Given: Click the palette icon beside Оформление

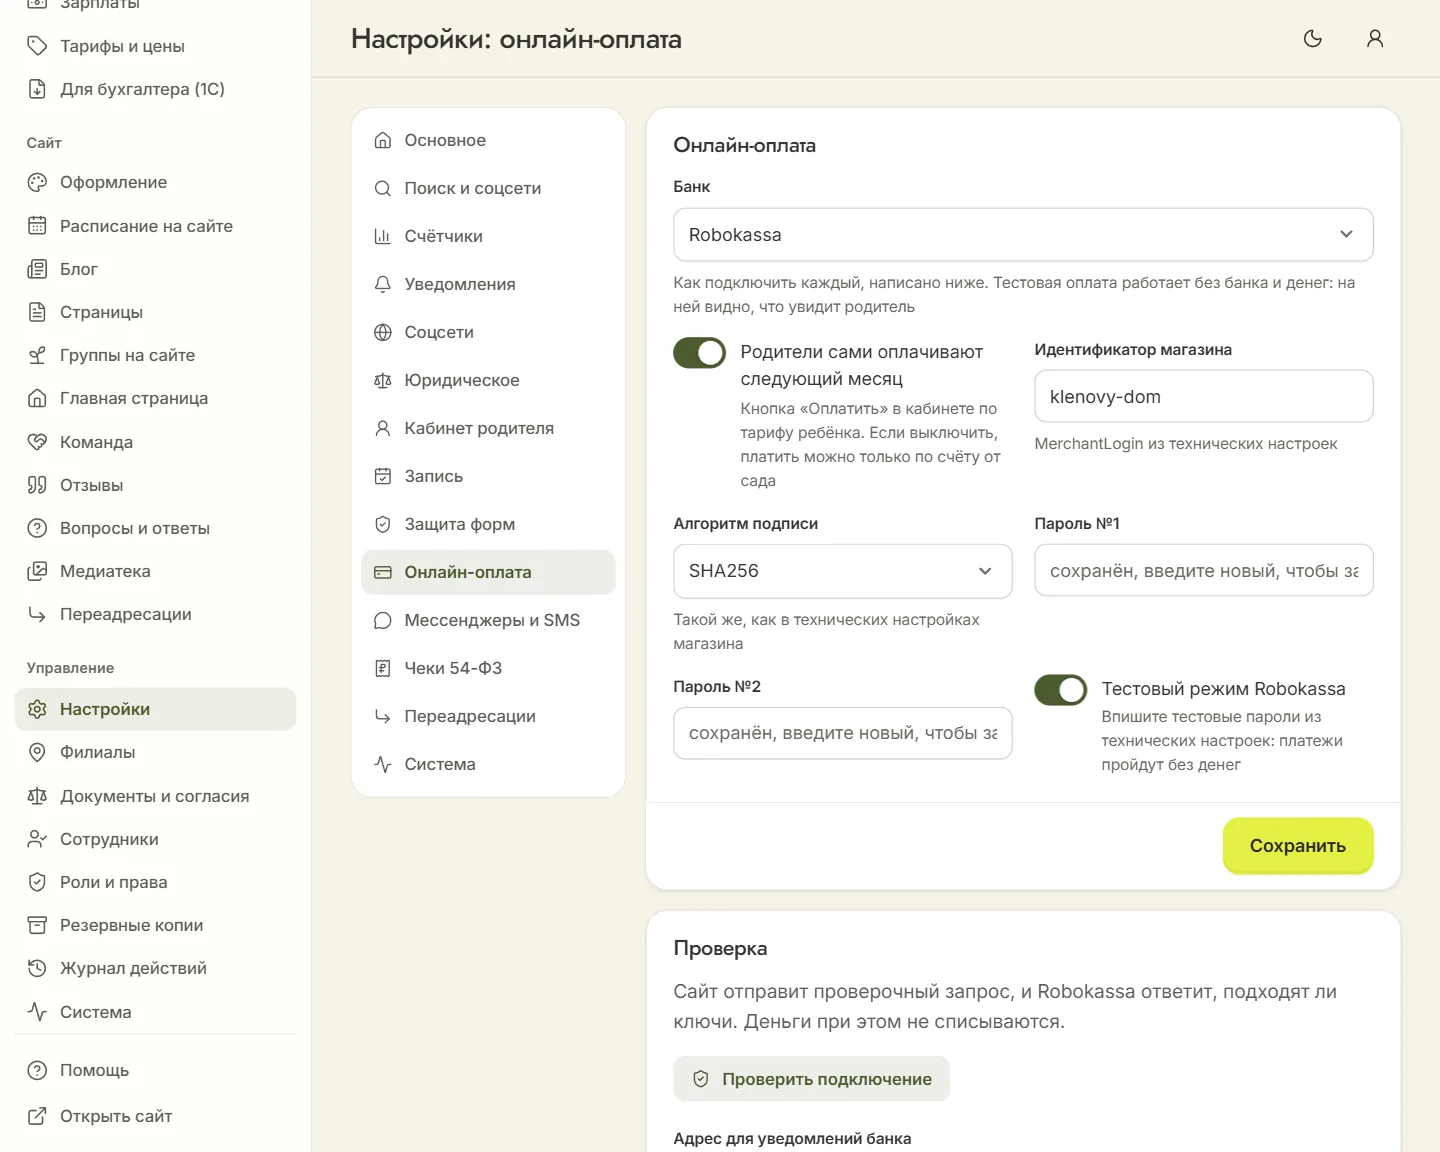Looking at the screenshot, I should coord(37,182).
